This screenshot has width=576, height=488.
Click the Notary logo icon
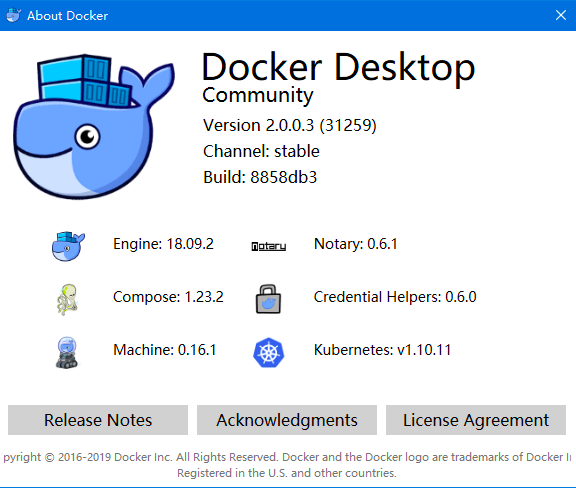[269, 246]
